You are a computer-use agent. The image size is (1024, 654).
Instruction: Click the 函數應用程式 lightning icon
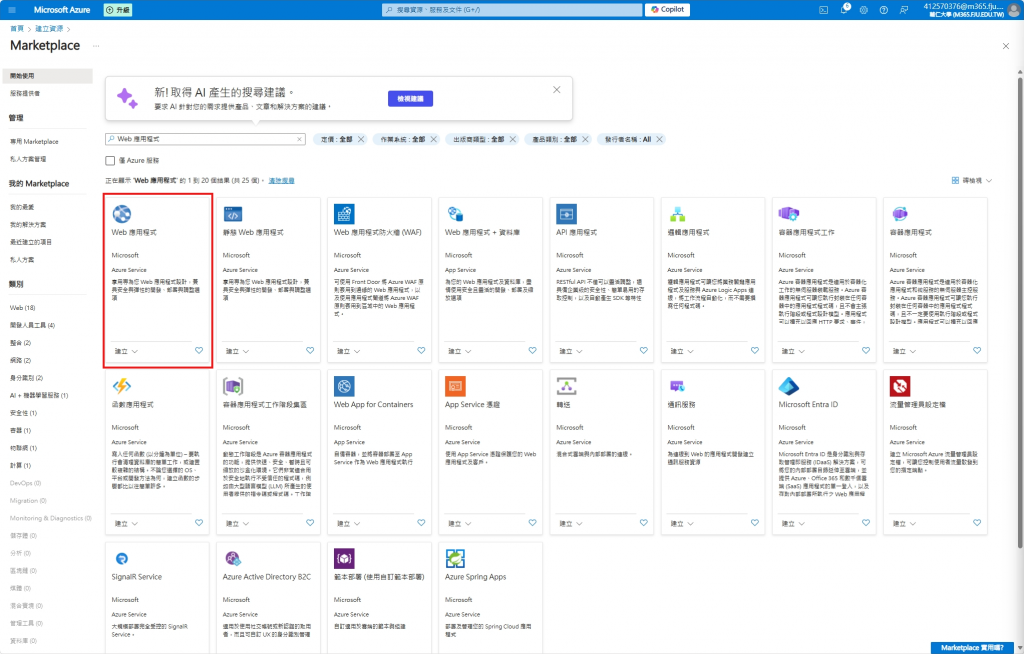coord(121,386)
